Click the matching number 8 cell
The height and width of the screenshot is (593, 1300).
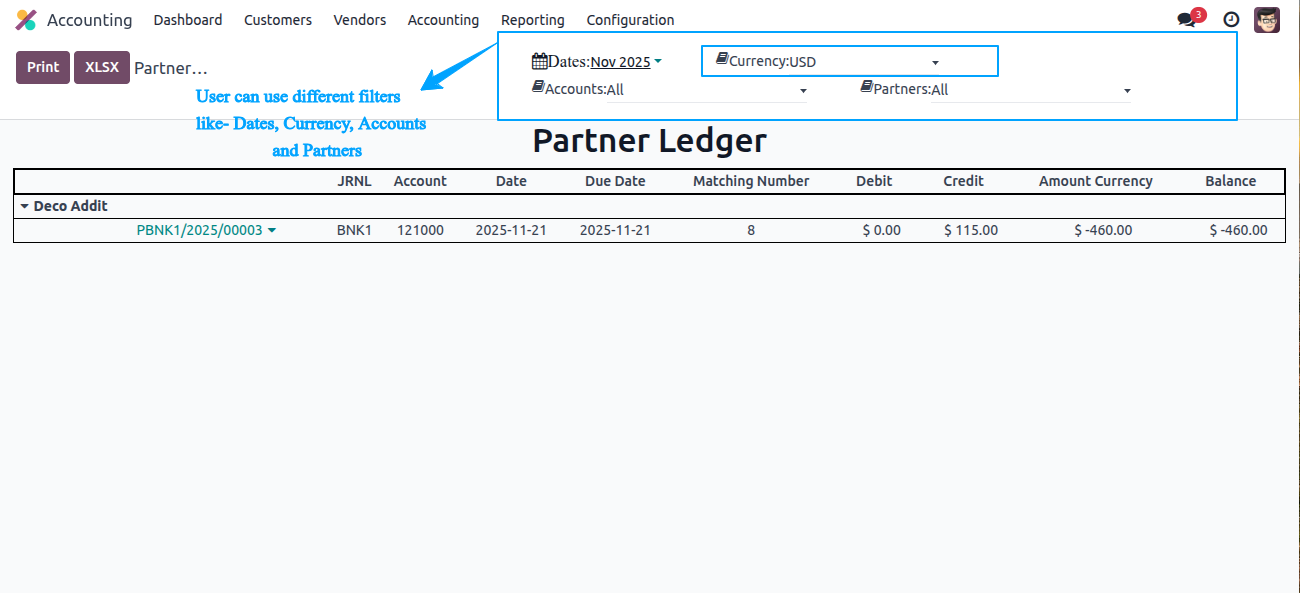click(751, 230)
